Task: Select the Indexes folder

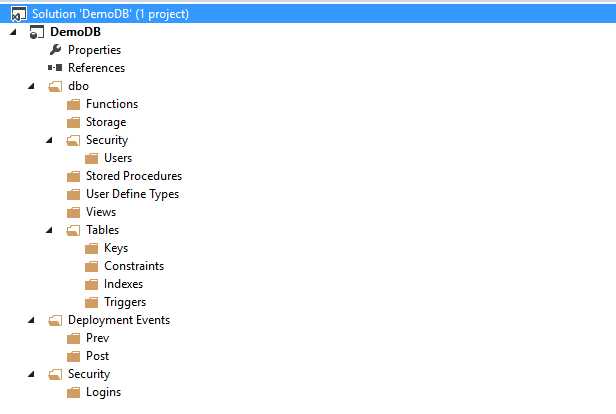Action: (x=123, y=284)
